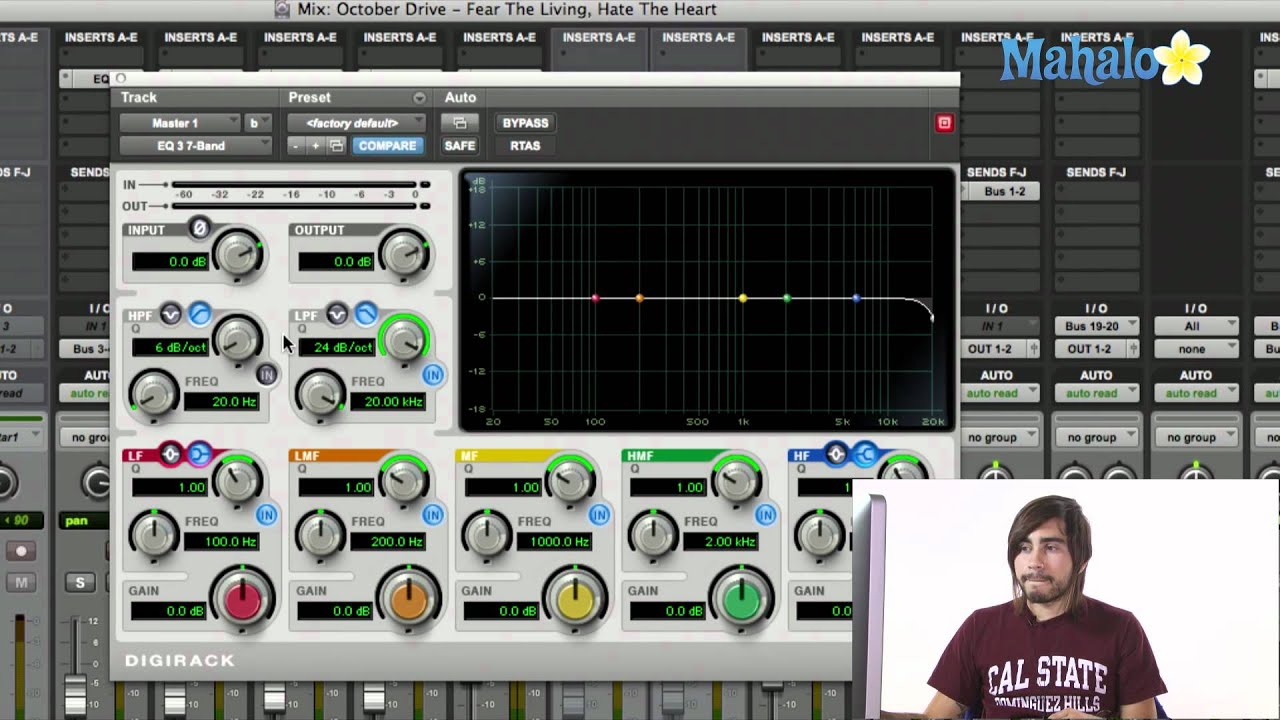Click the auto read button beside the 'All' input selector
Viewport: 1280px width, 720px height.
pyautogui.click(x=1196, y=393)
